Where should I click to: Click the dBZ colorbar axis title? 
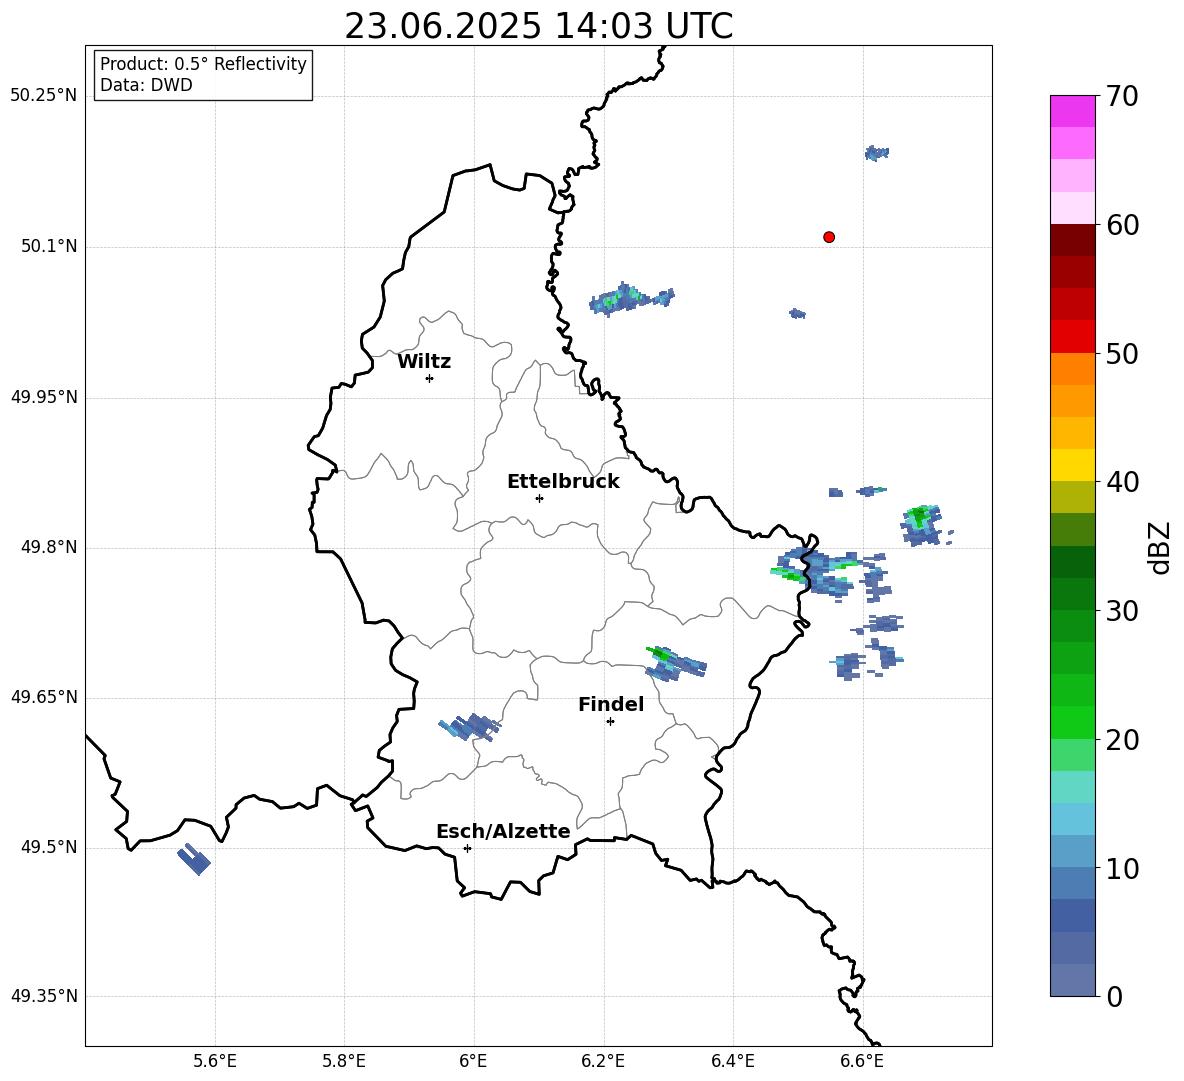[1159, 547]
